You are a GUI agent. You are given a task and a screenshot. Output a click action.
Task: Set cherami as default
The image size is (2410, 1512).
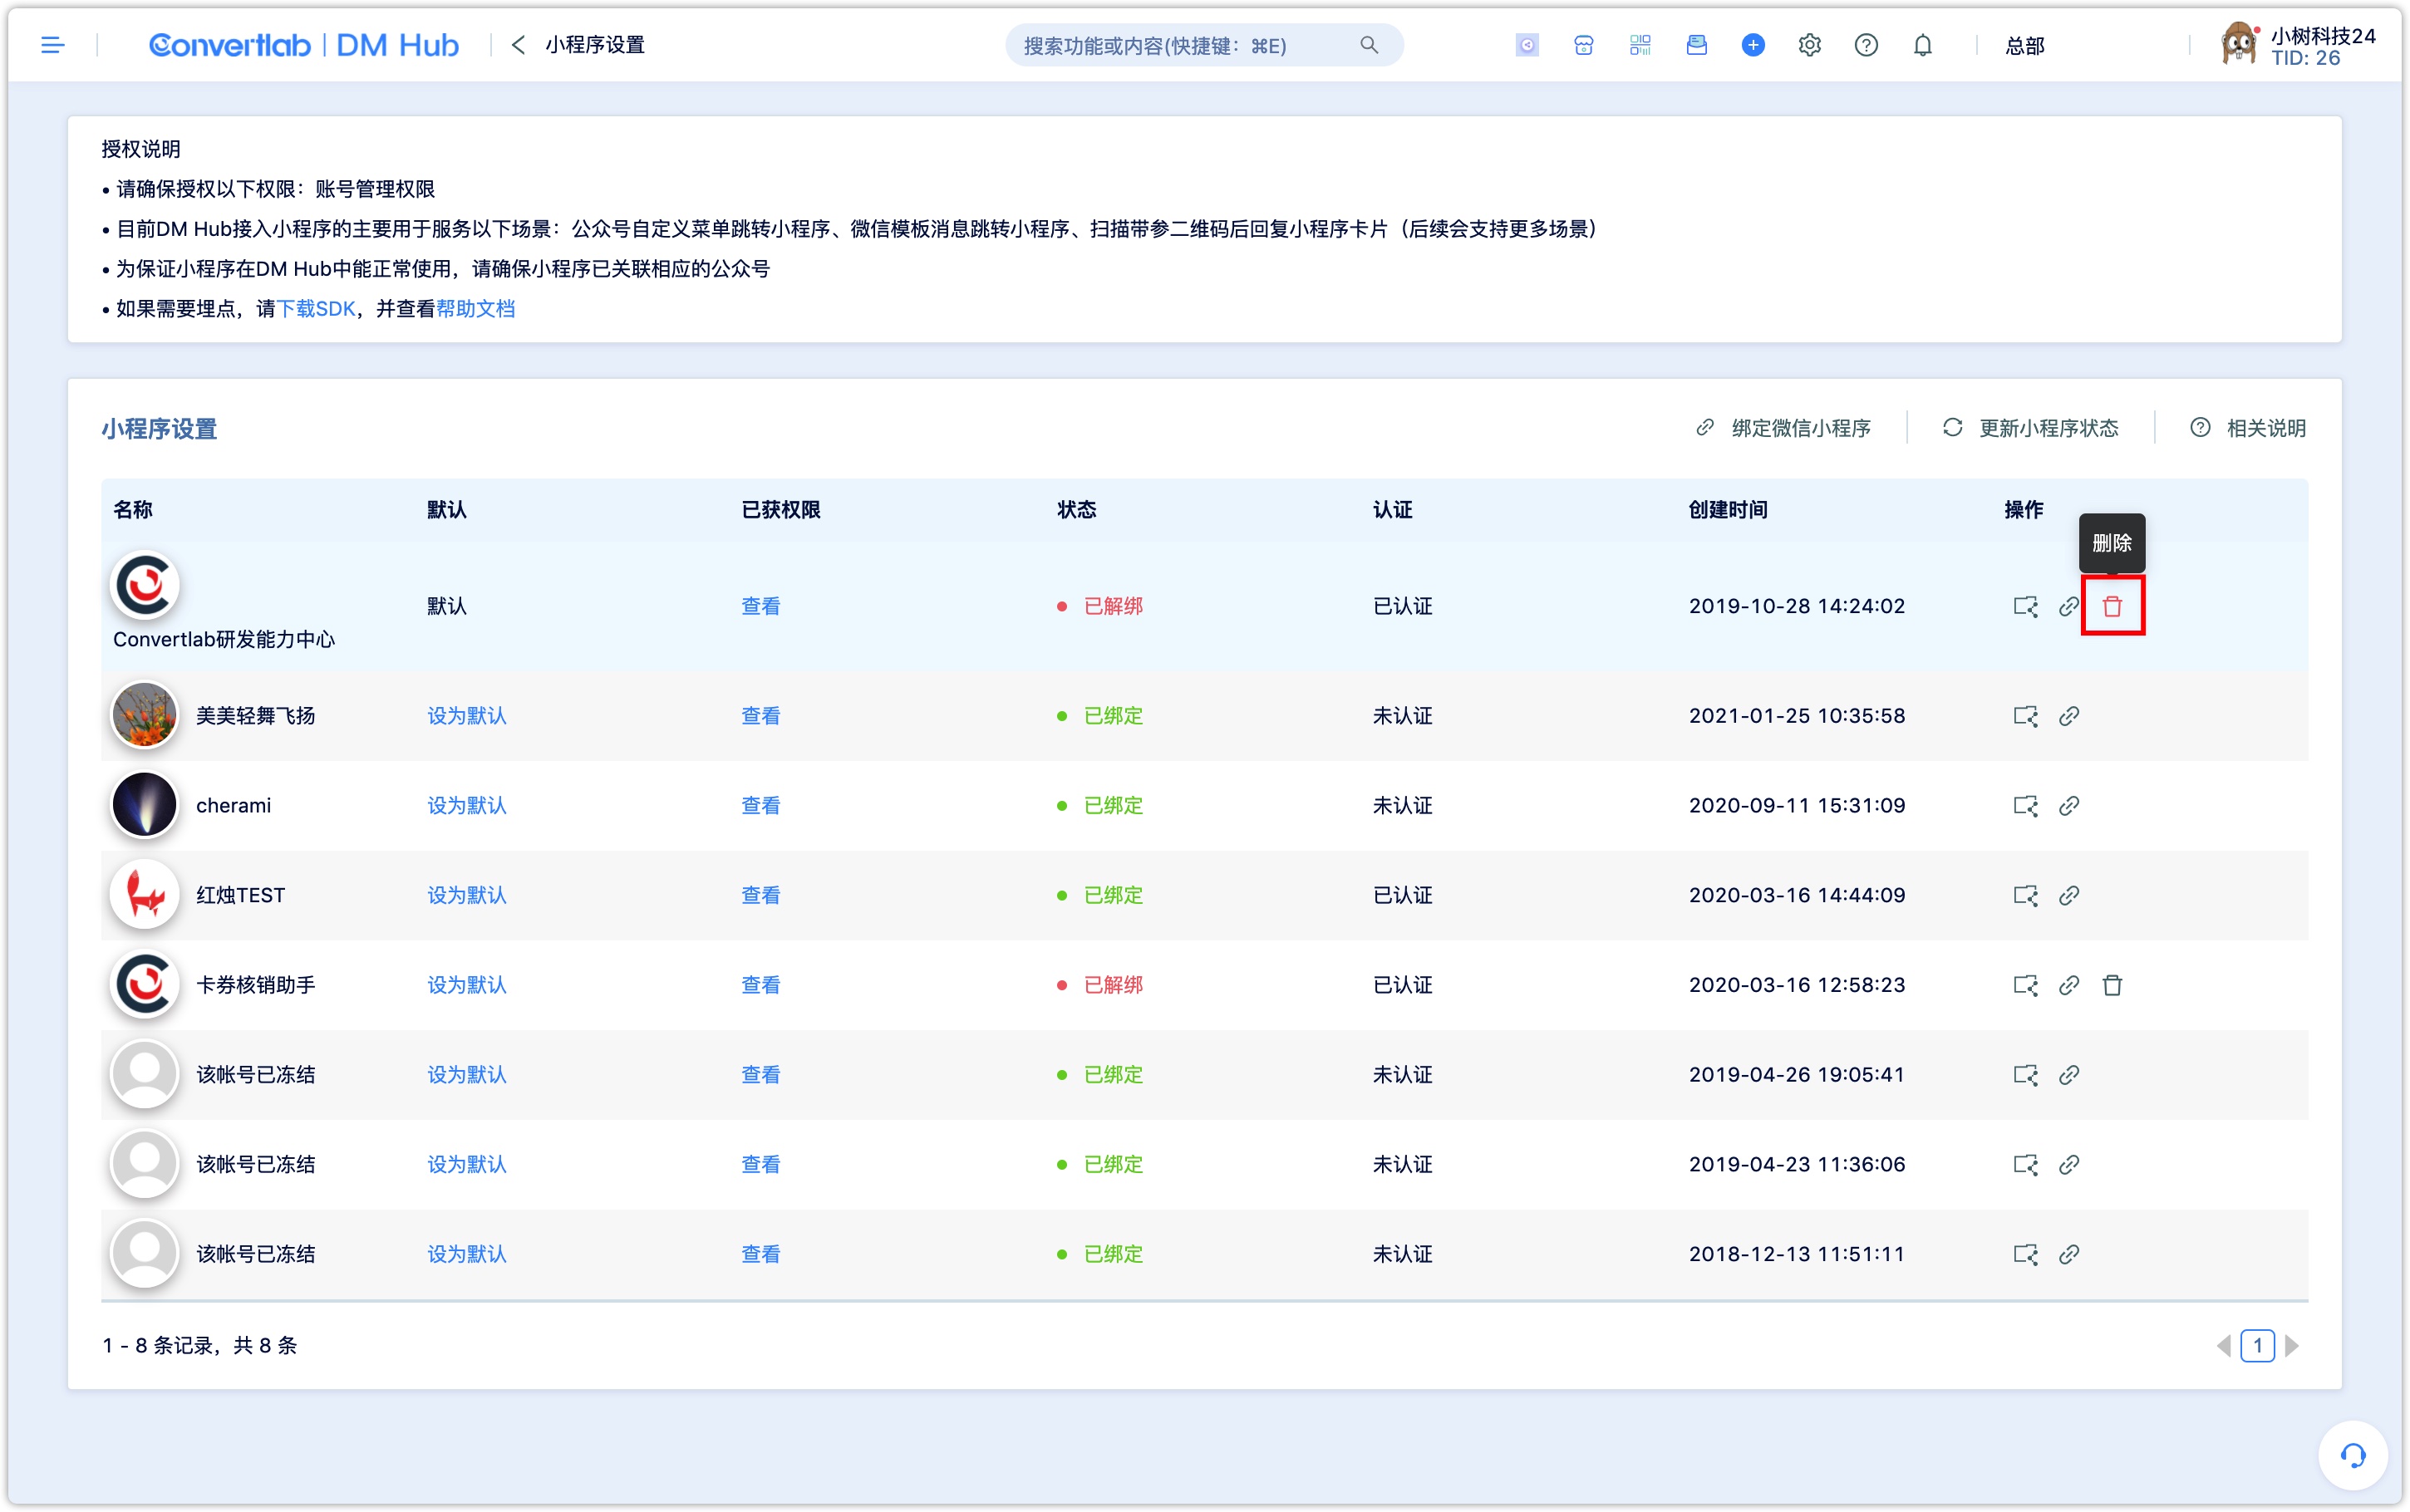pos(467,806)
